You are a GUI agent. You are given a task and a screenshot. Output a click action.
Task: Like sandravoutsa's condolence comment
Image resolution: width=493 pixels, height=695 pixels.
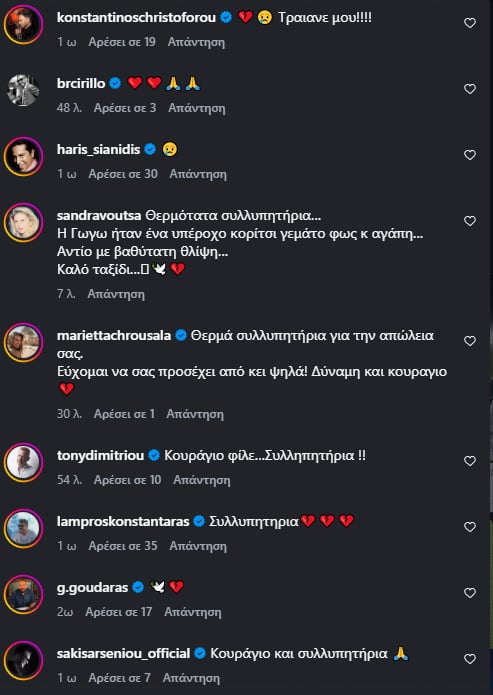pos(470,221)
